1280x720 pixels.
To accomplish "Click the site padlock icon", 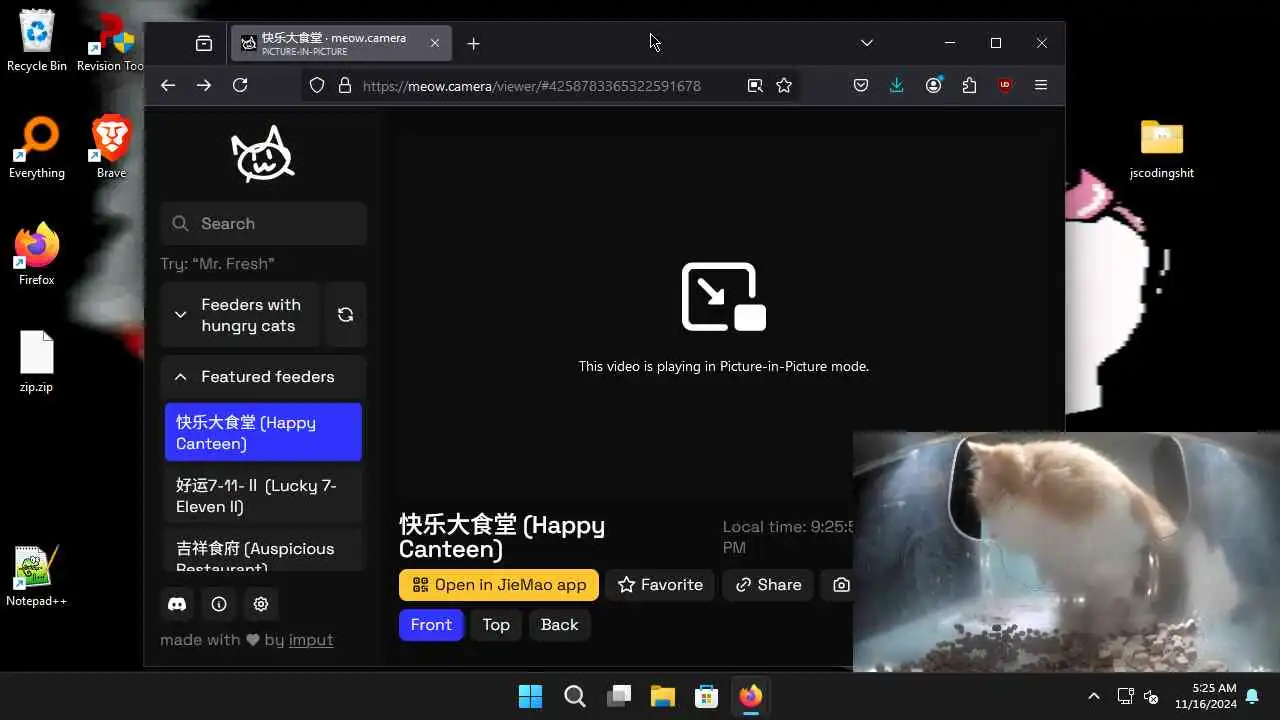I will [345, 86].
